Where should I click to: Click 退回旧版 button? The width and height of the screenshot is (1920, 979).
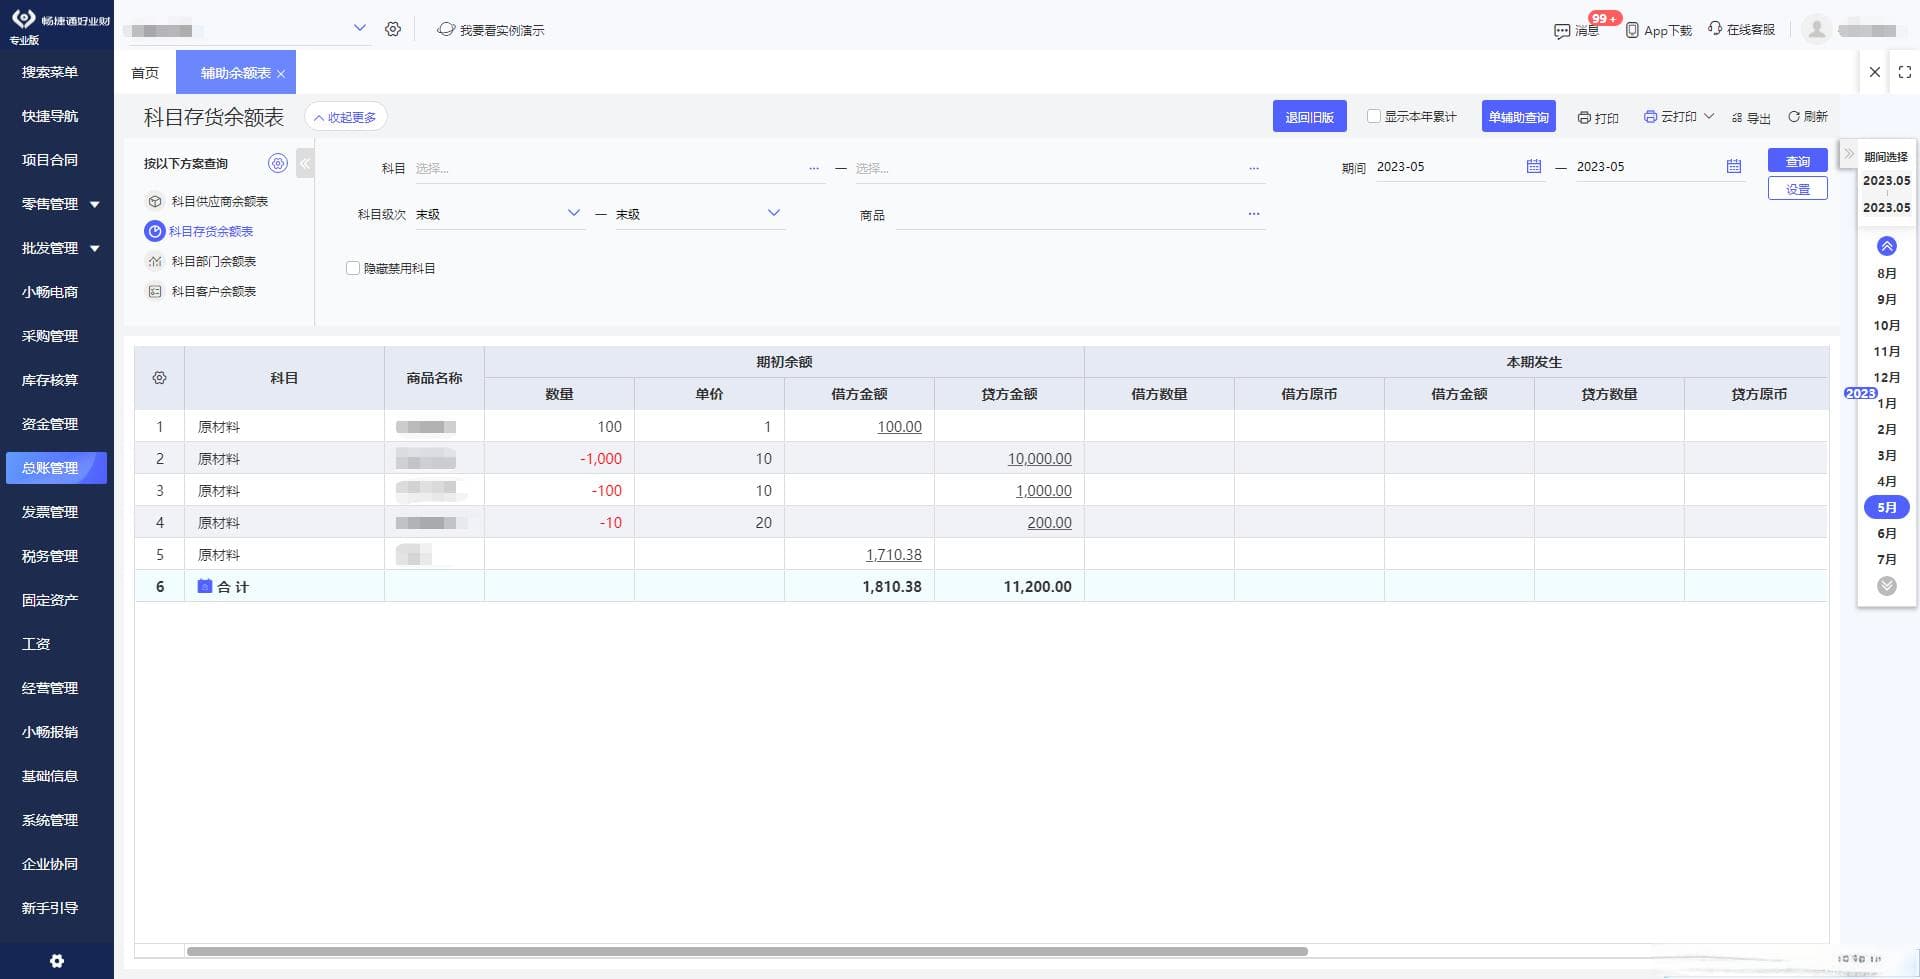[1309, 116]
